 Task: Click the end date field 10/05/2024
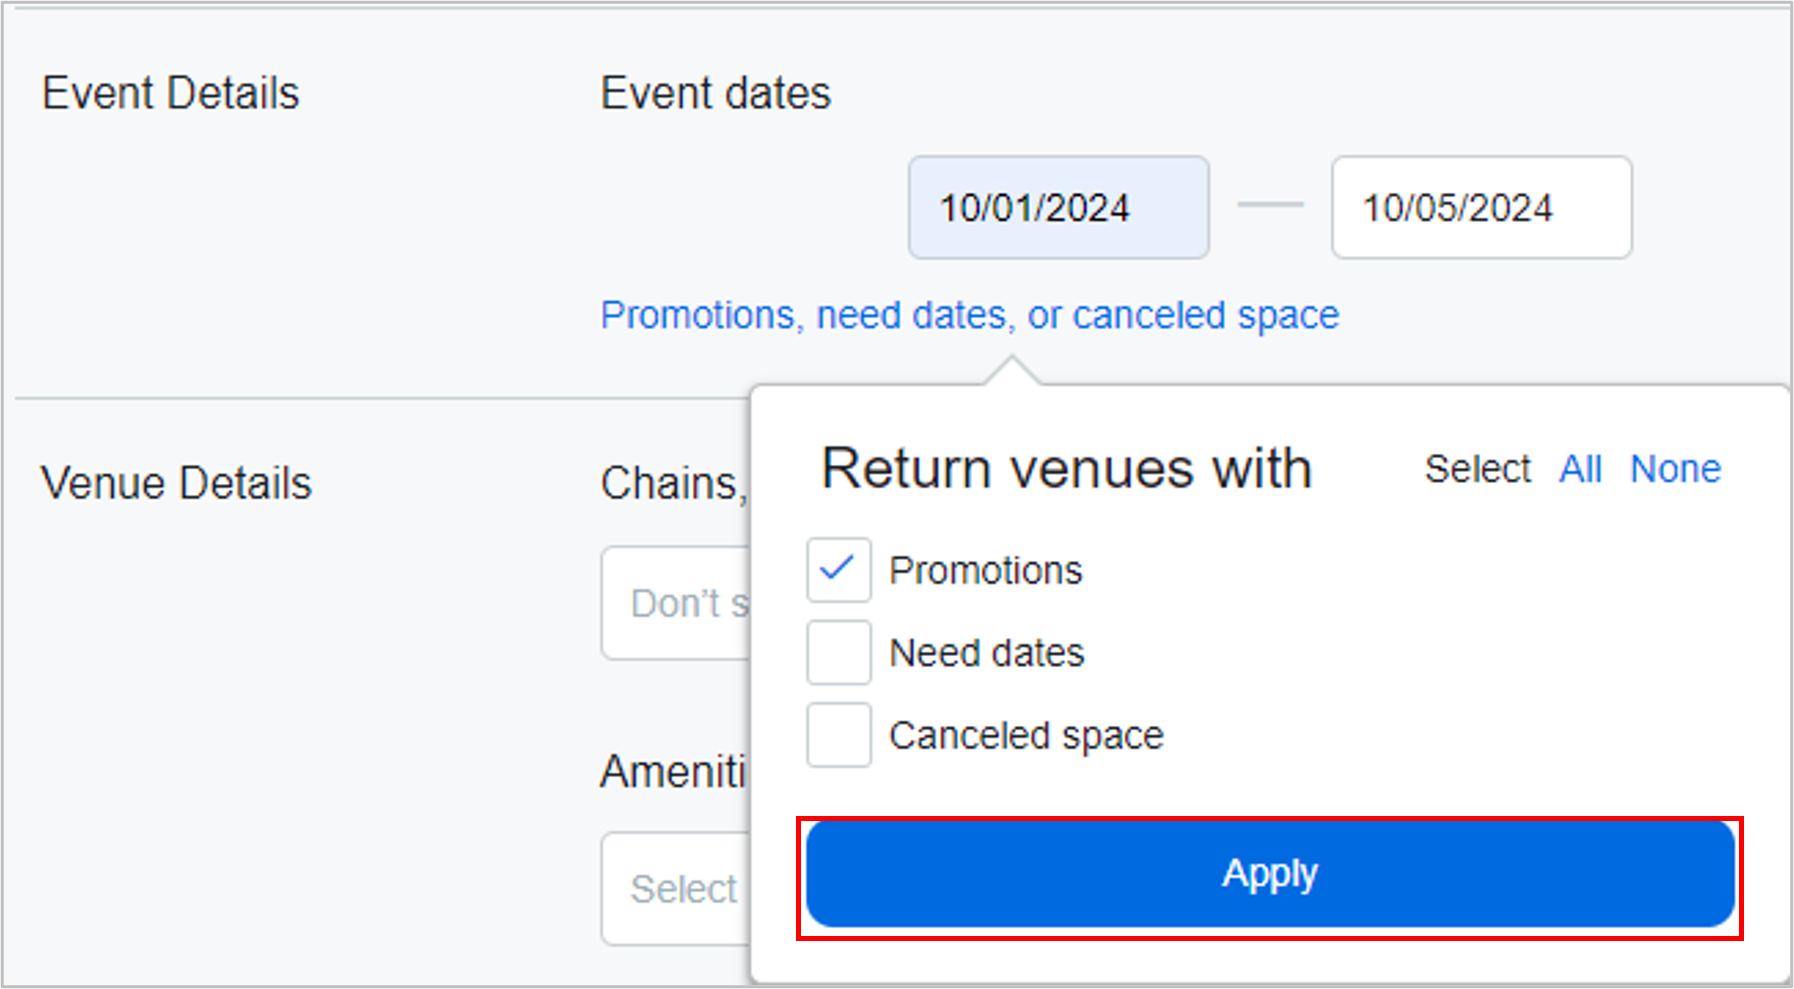point(1481,208)
